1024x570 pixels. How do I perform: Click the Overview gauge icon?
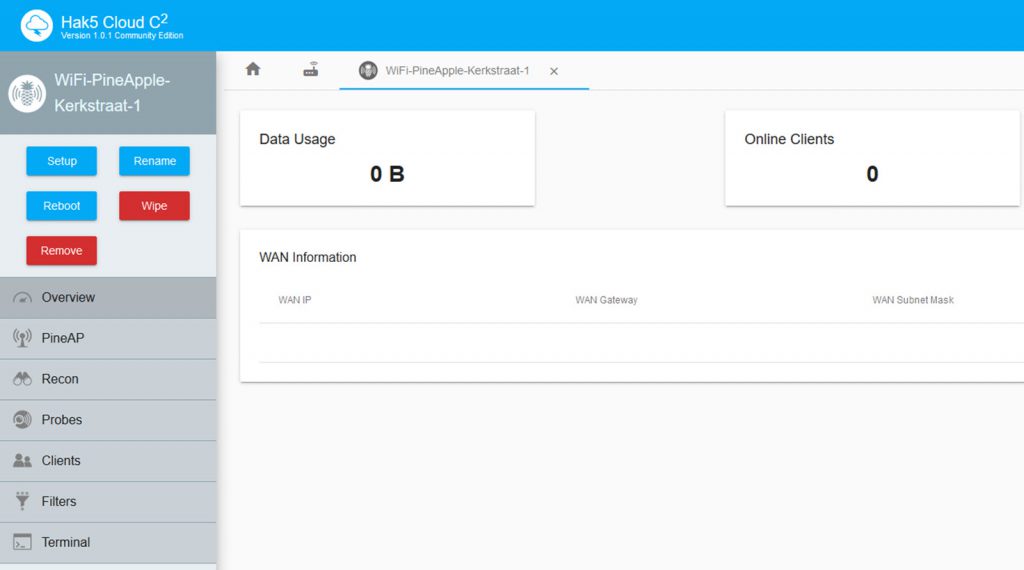click(22, 298)
